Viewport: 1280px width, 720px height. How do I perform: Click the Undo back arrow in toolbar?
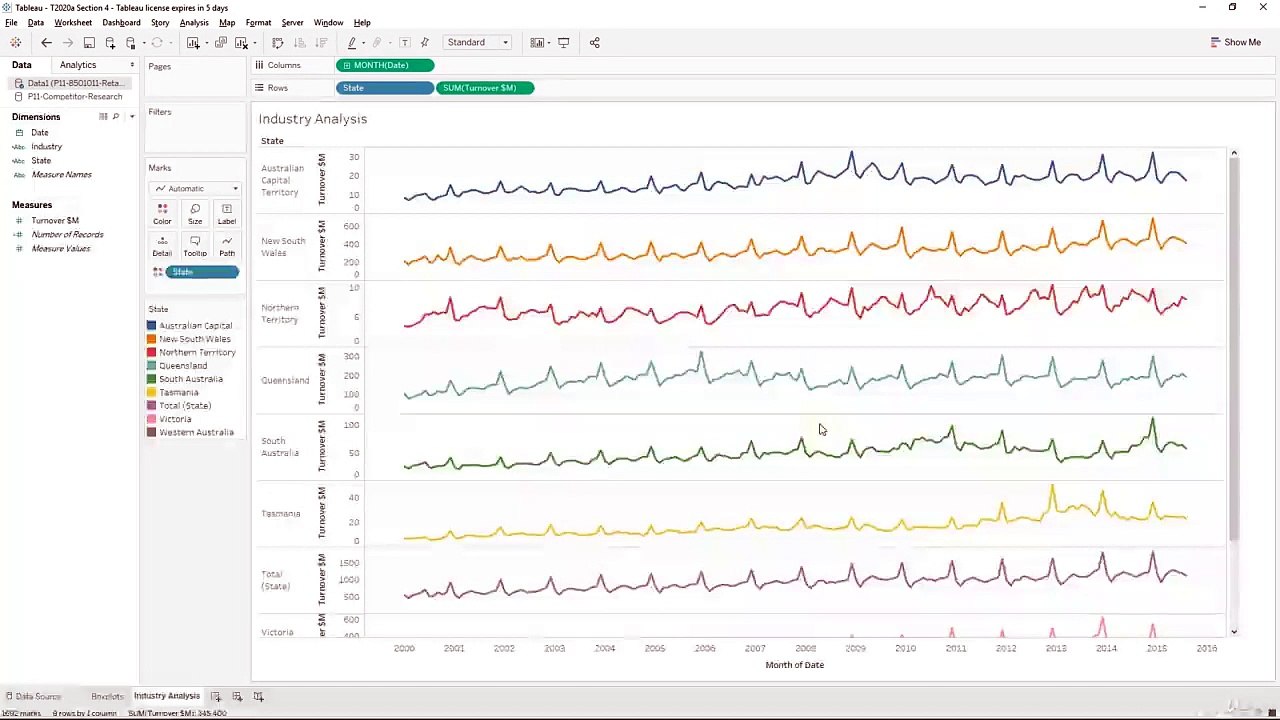(x=46, y=43)
